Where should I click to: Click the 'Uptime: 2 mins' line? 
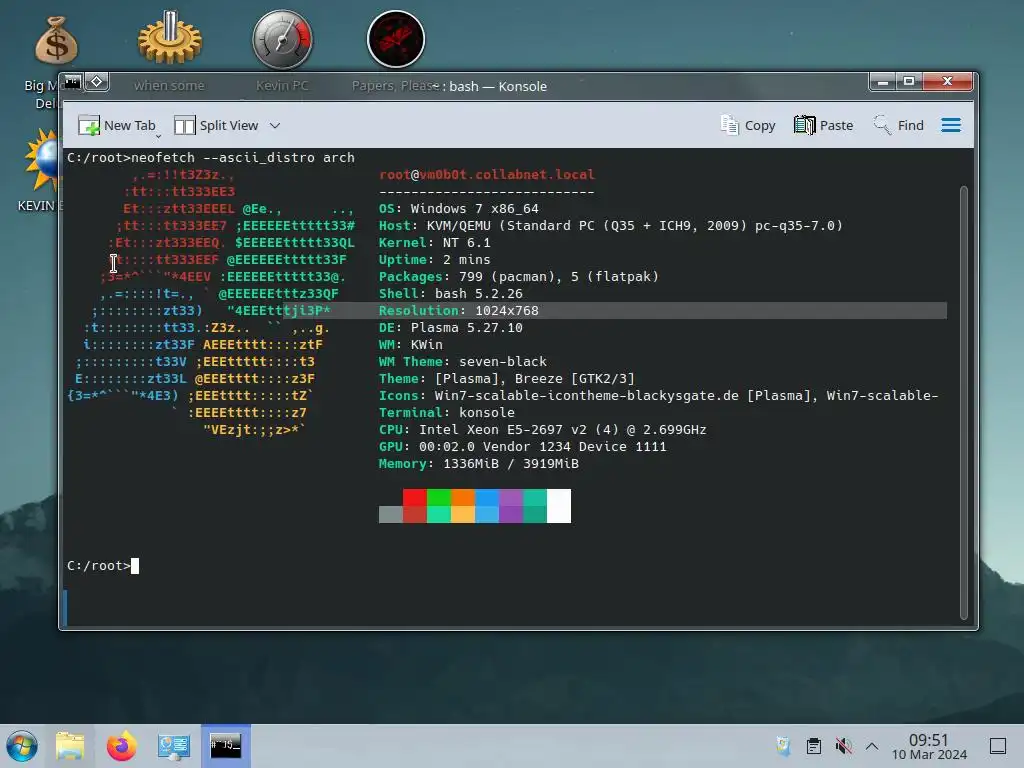(x=434, y=260)
